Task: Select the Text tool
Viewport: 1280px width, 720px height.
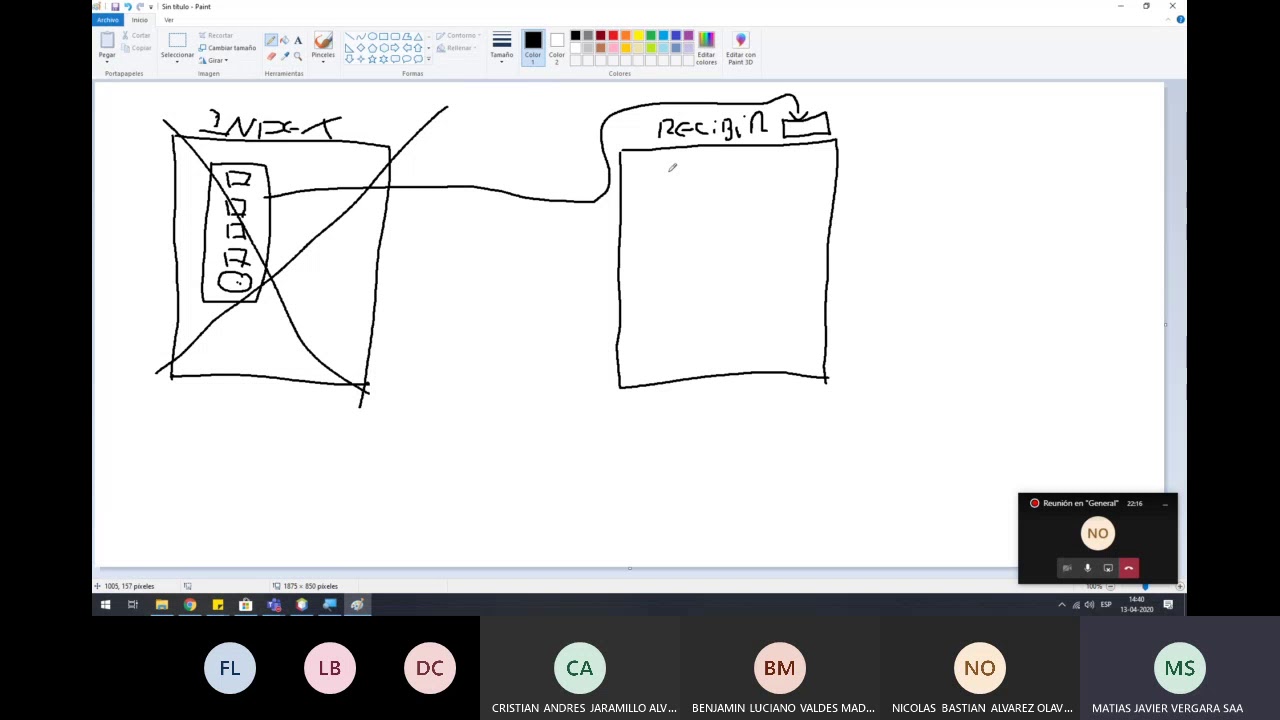Action: coord(298,40)
